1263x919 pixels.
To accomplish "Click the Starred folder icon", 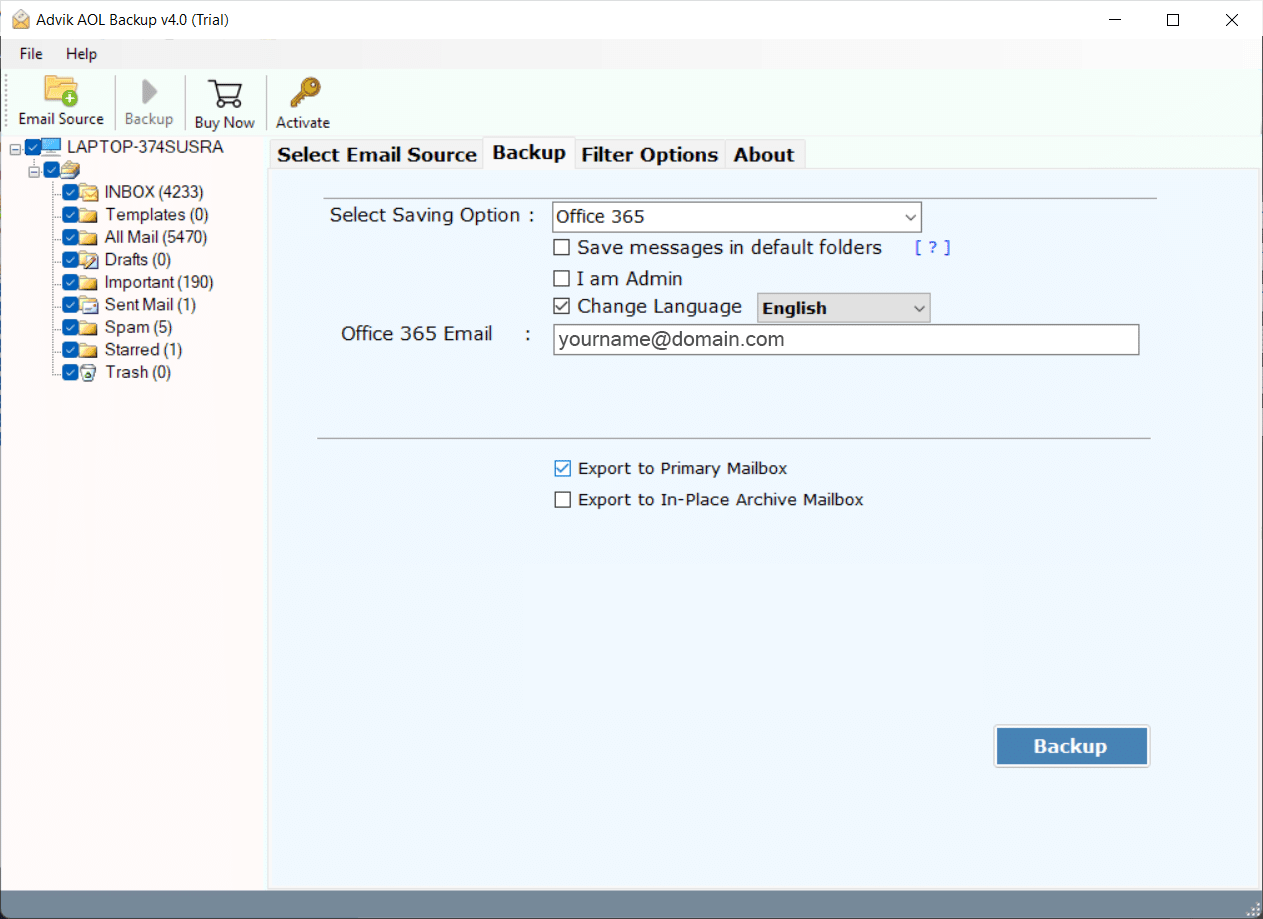I will [89, 350].
